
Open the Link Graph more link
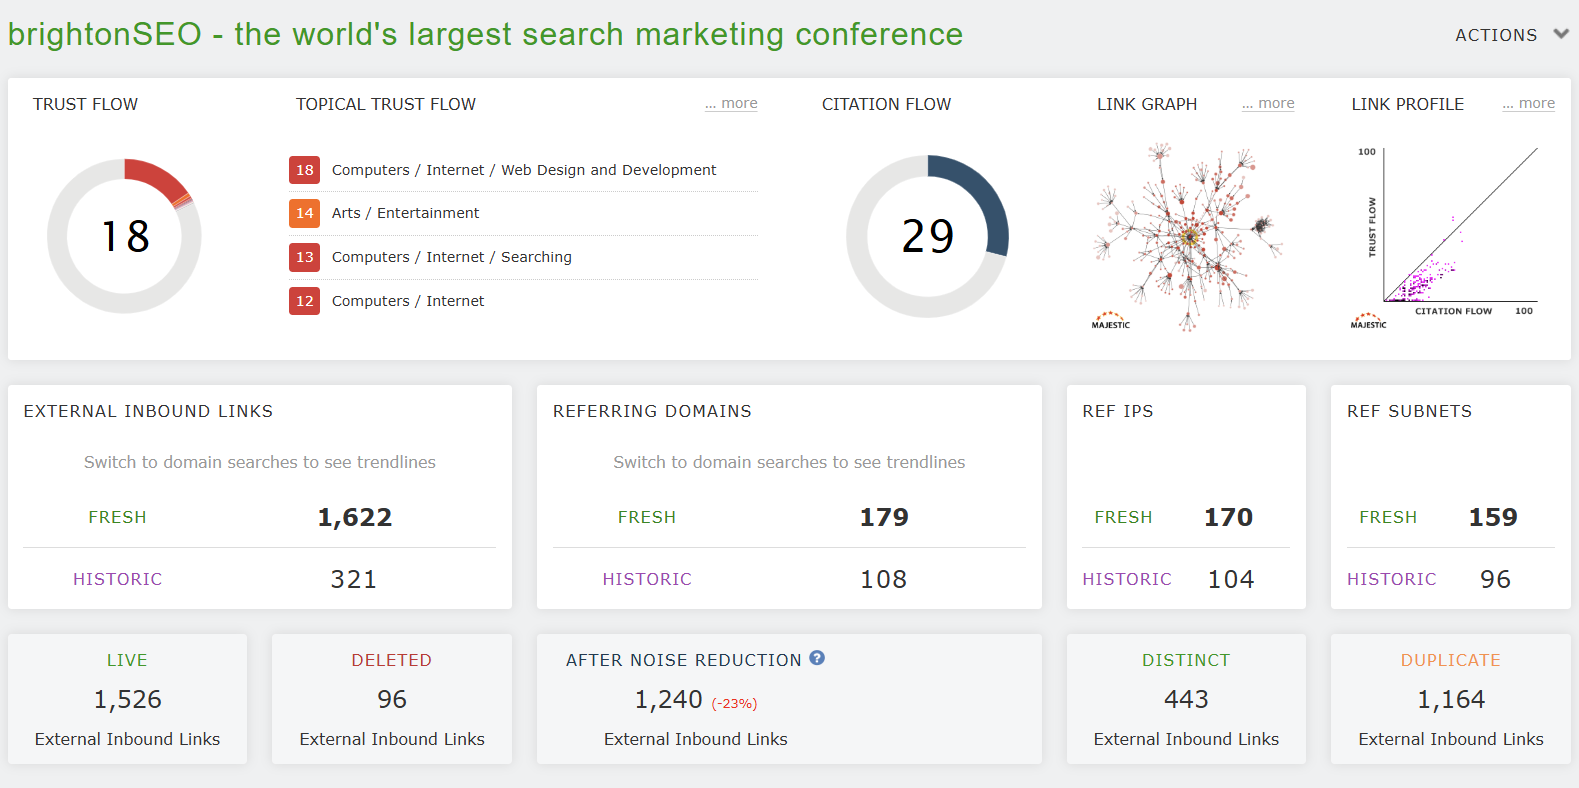pyautogui.click(x=1268, y=103)
